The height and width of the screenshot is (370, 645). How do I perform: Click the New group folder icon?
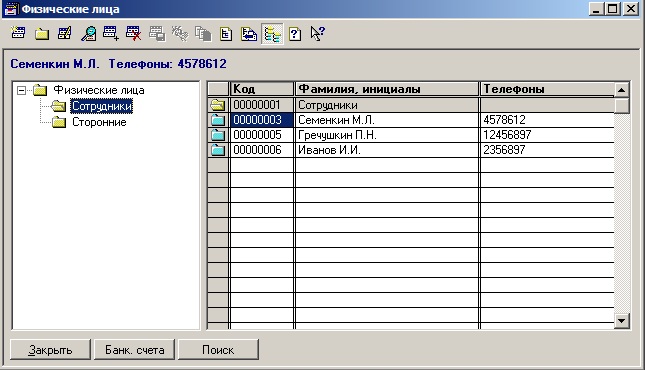tap(42, 34)
